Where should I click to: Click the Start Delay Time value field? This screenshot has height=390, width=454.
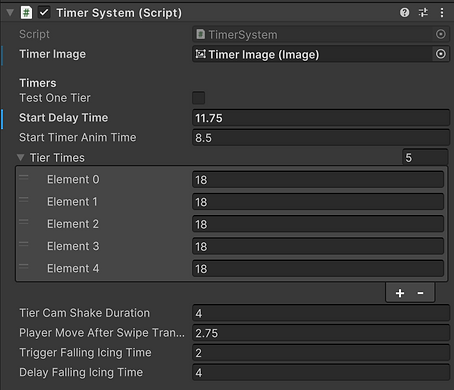[x=321, y=118]
